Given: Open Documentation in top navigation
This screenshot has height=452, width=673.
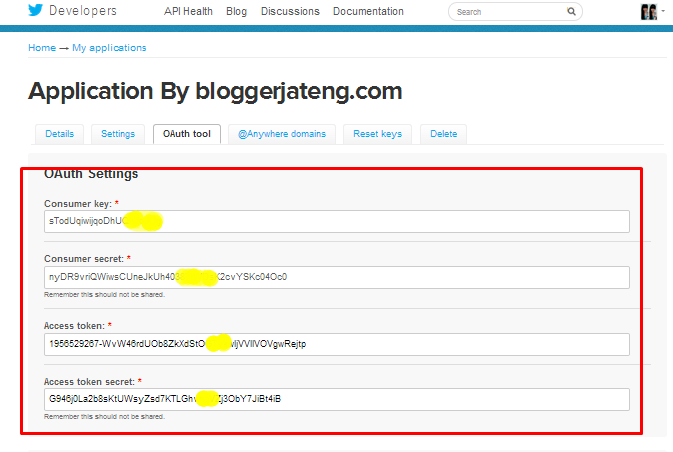Looking at the screenshot, I should pyautogui.click(x=368, y=12).
